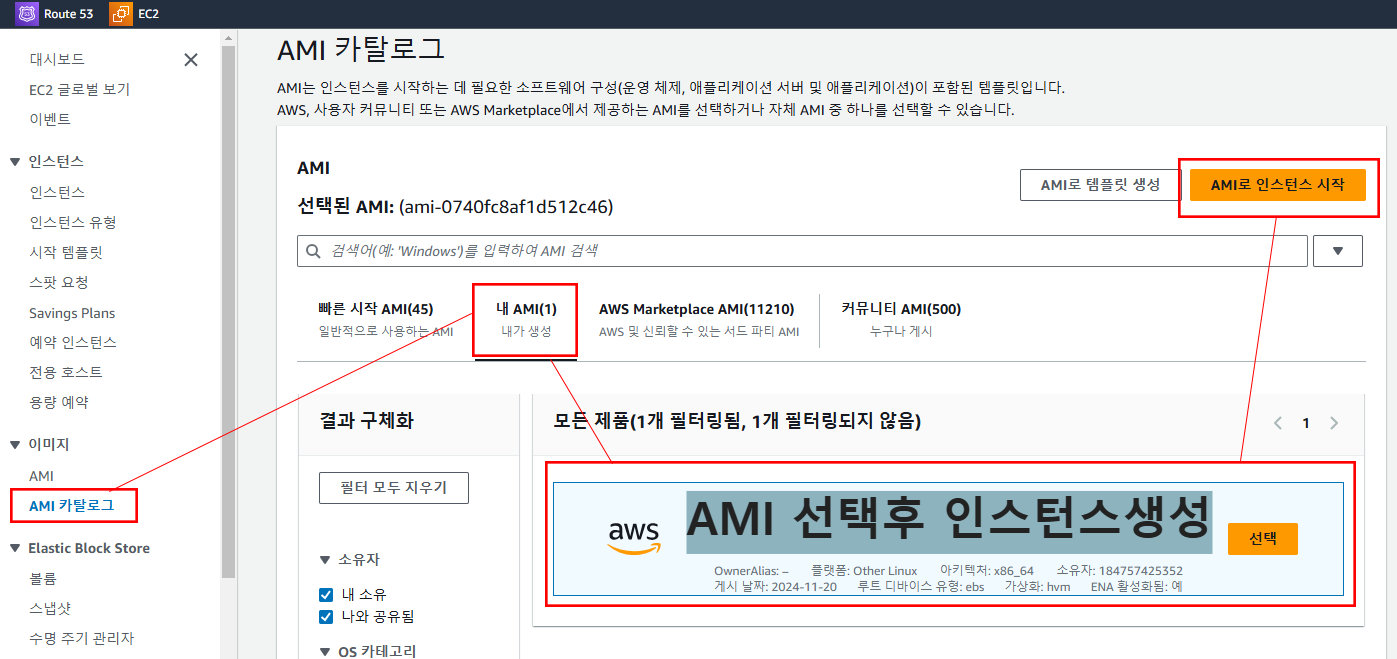Focus the AMI search input field

point(802,251)
